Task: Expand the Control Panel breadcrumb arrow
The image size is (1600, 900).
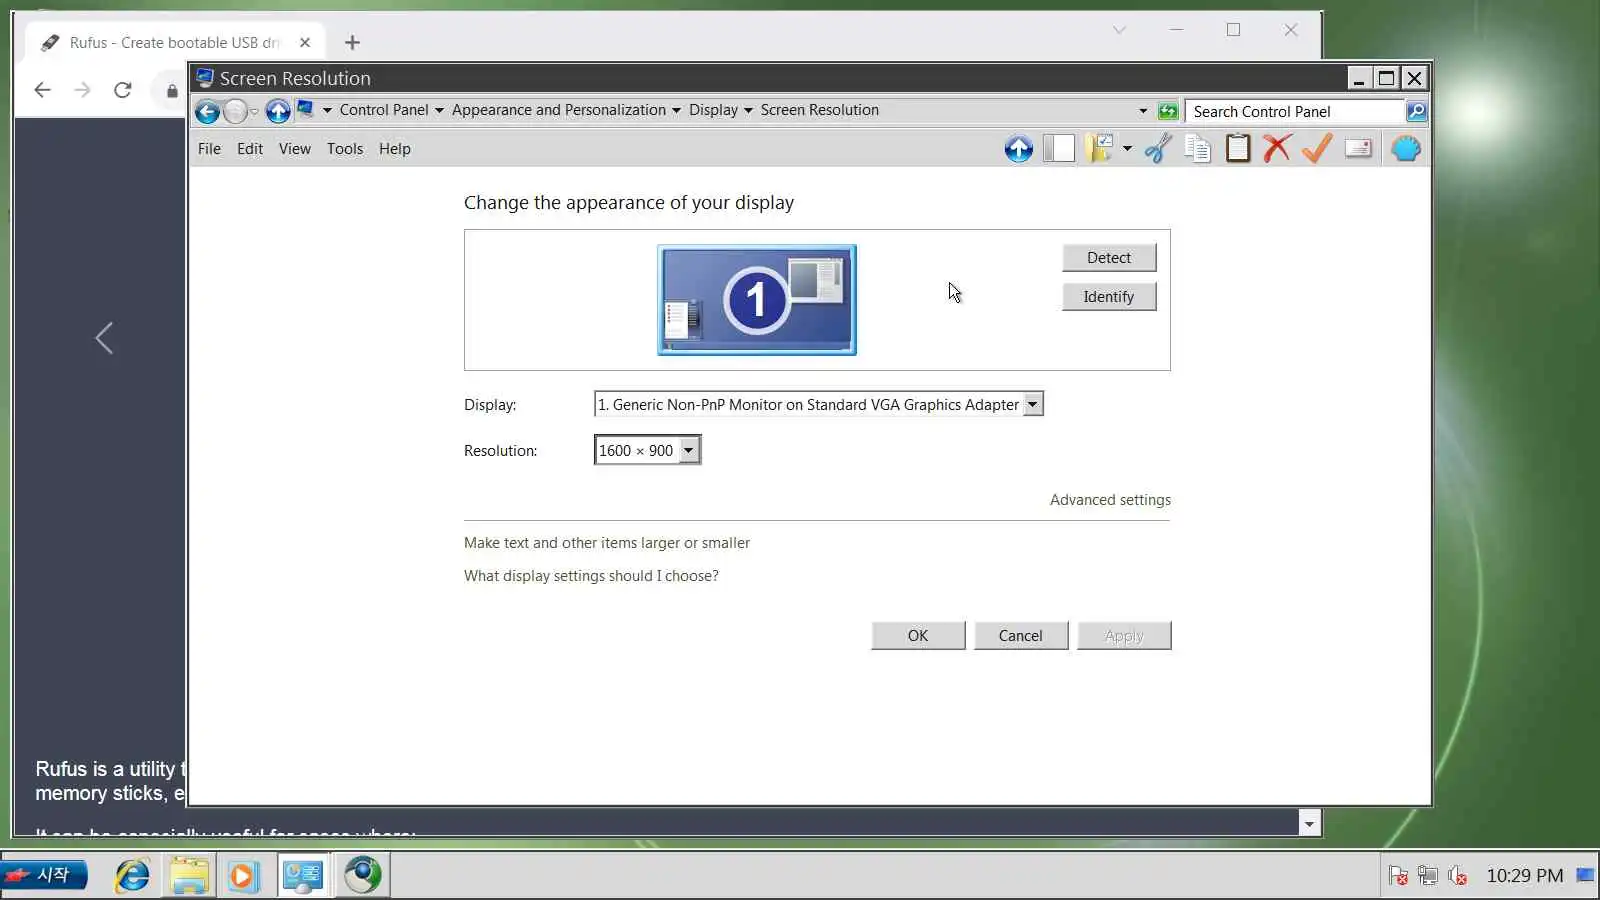Action: point(439,110)
